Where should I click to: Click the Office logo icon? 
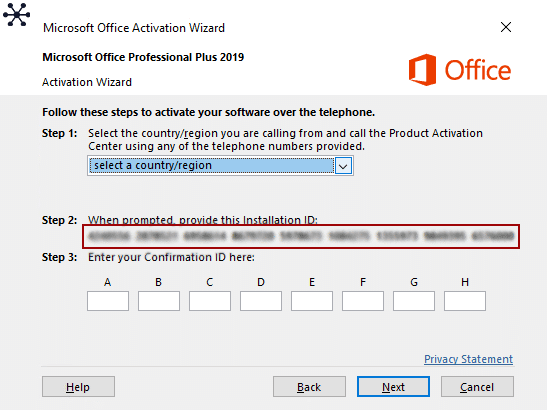(422, 70)
